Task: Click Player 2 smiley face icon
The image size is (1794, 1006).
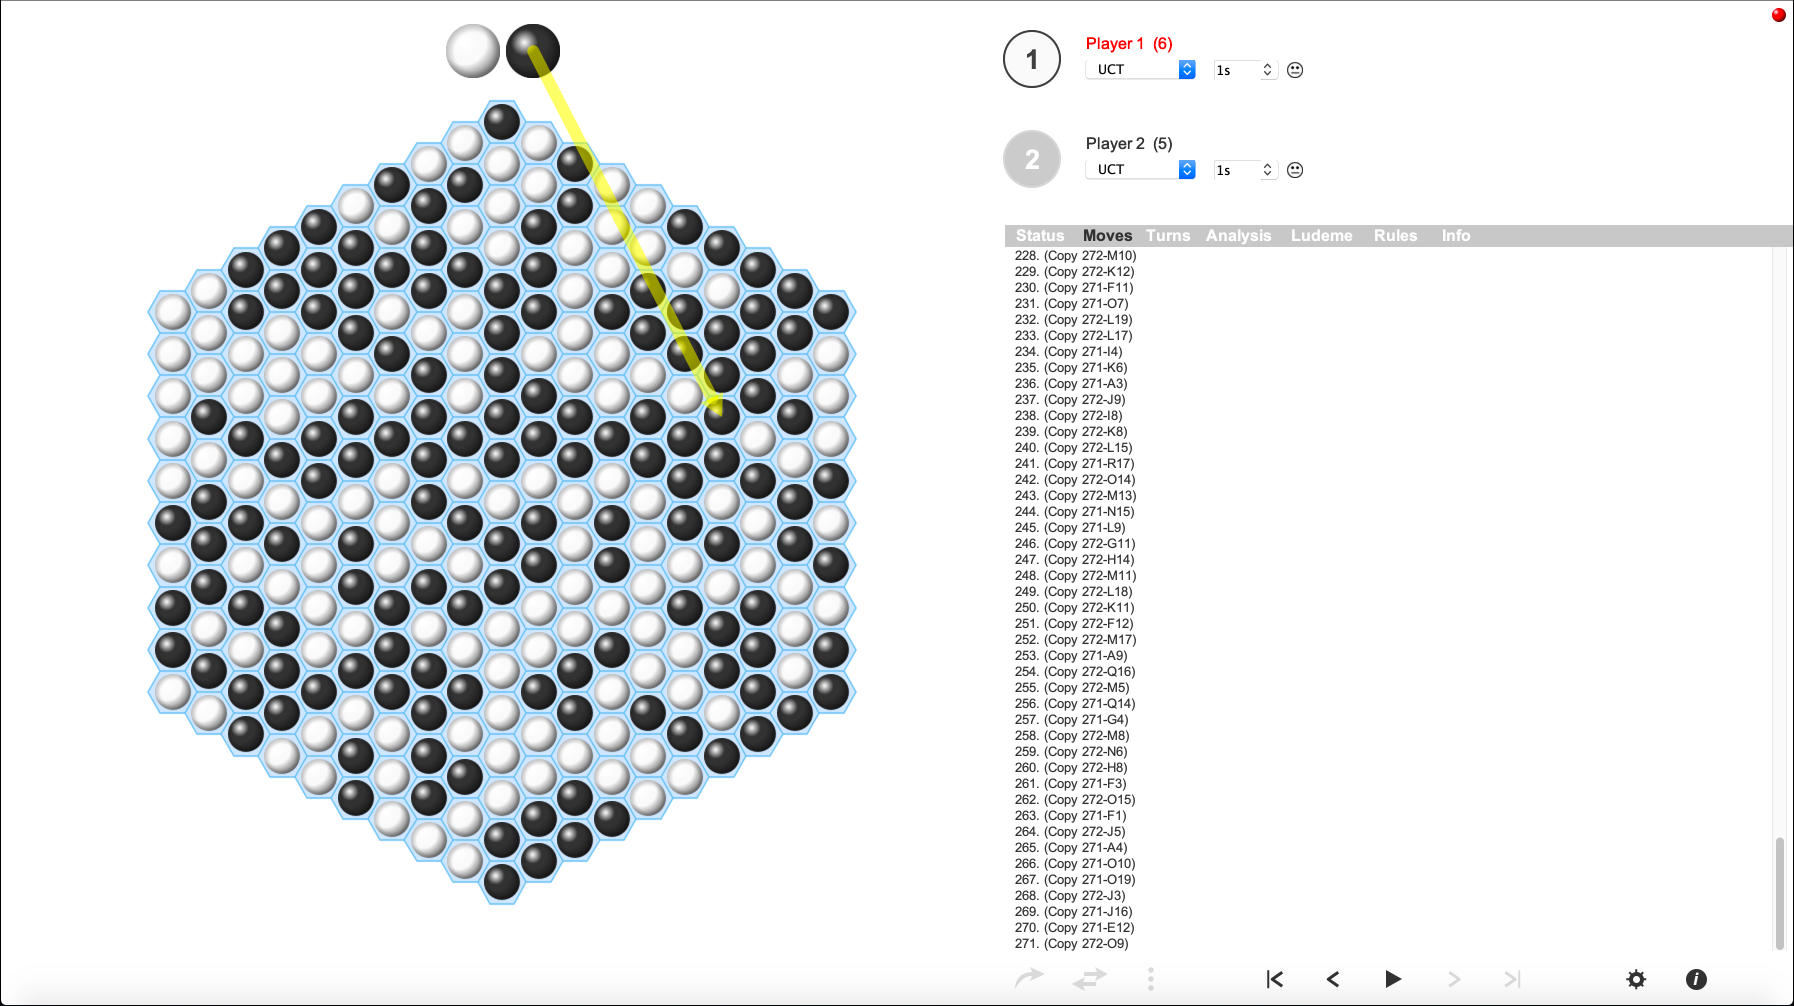Action: [x=1295, y=170]
